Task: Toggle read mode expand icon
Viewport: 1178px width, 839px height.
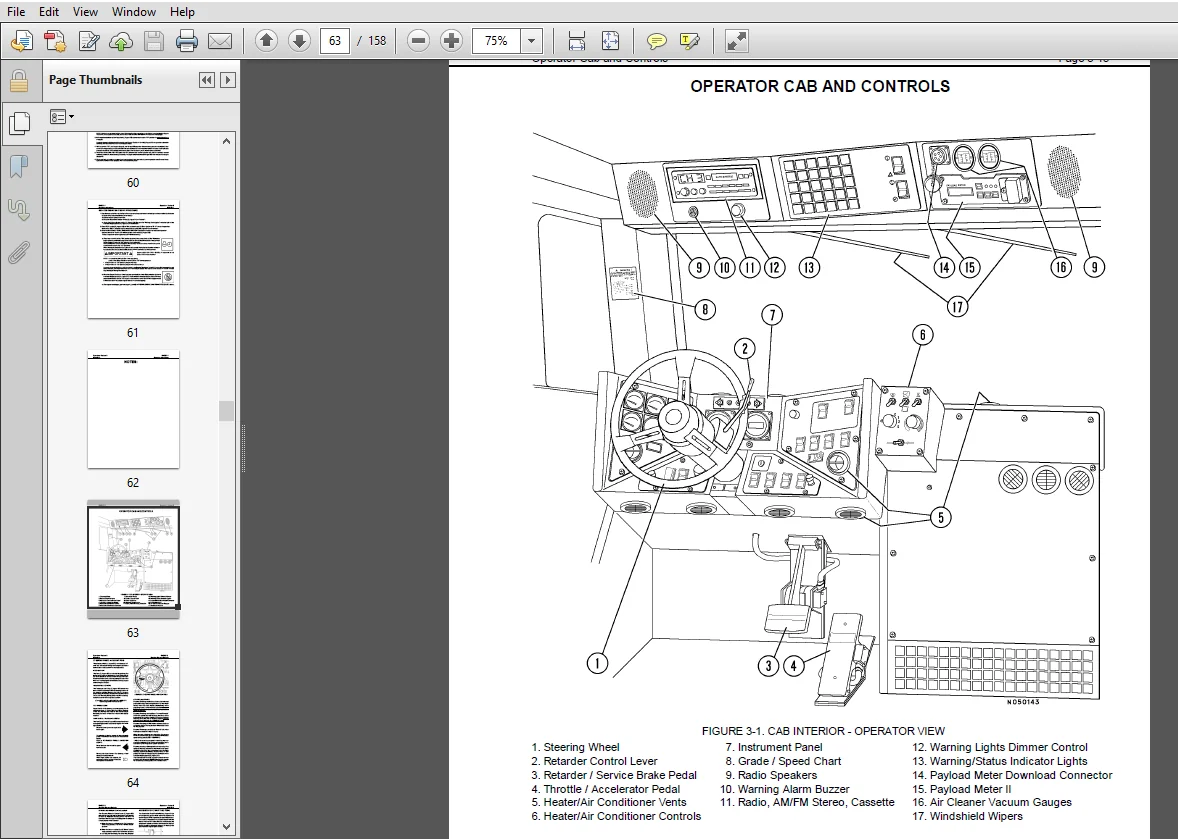Action: click(736, 41)
